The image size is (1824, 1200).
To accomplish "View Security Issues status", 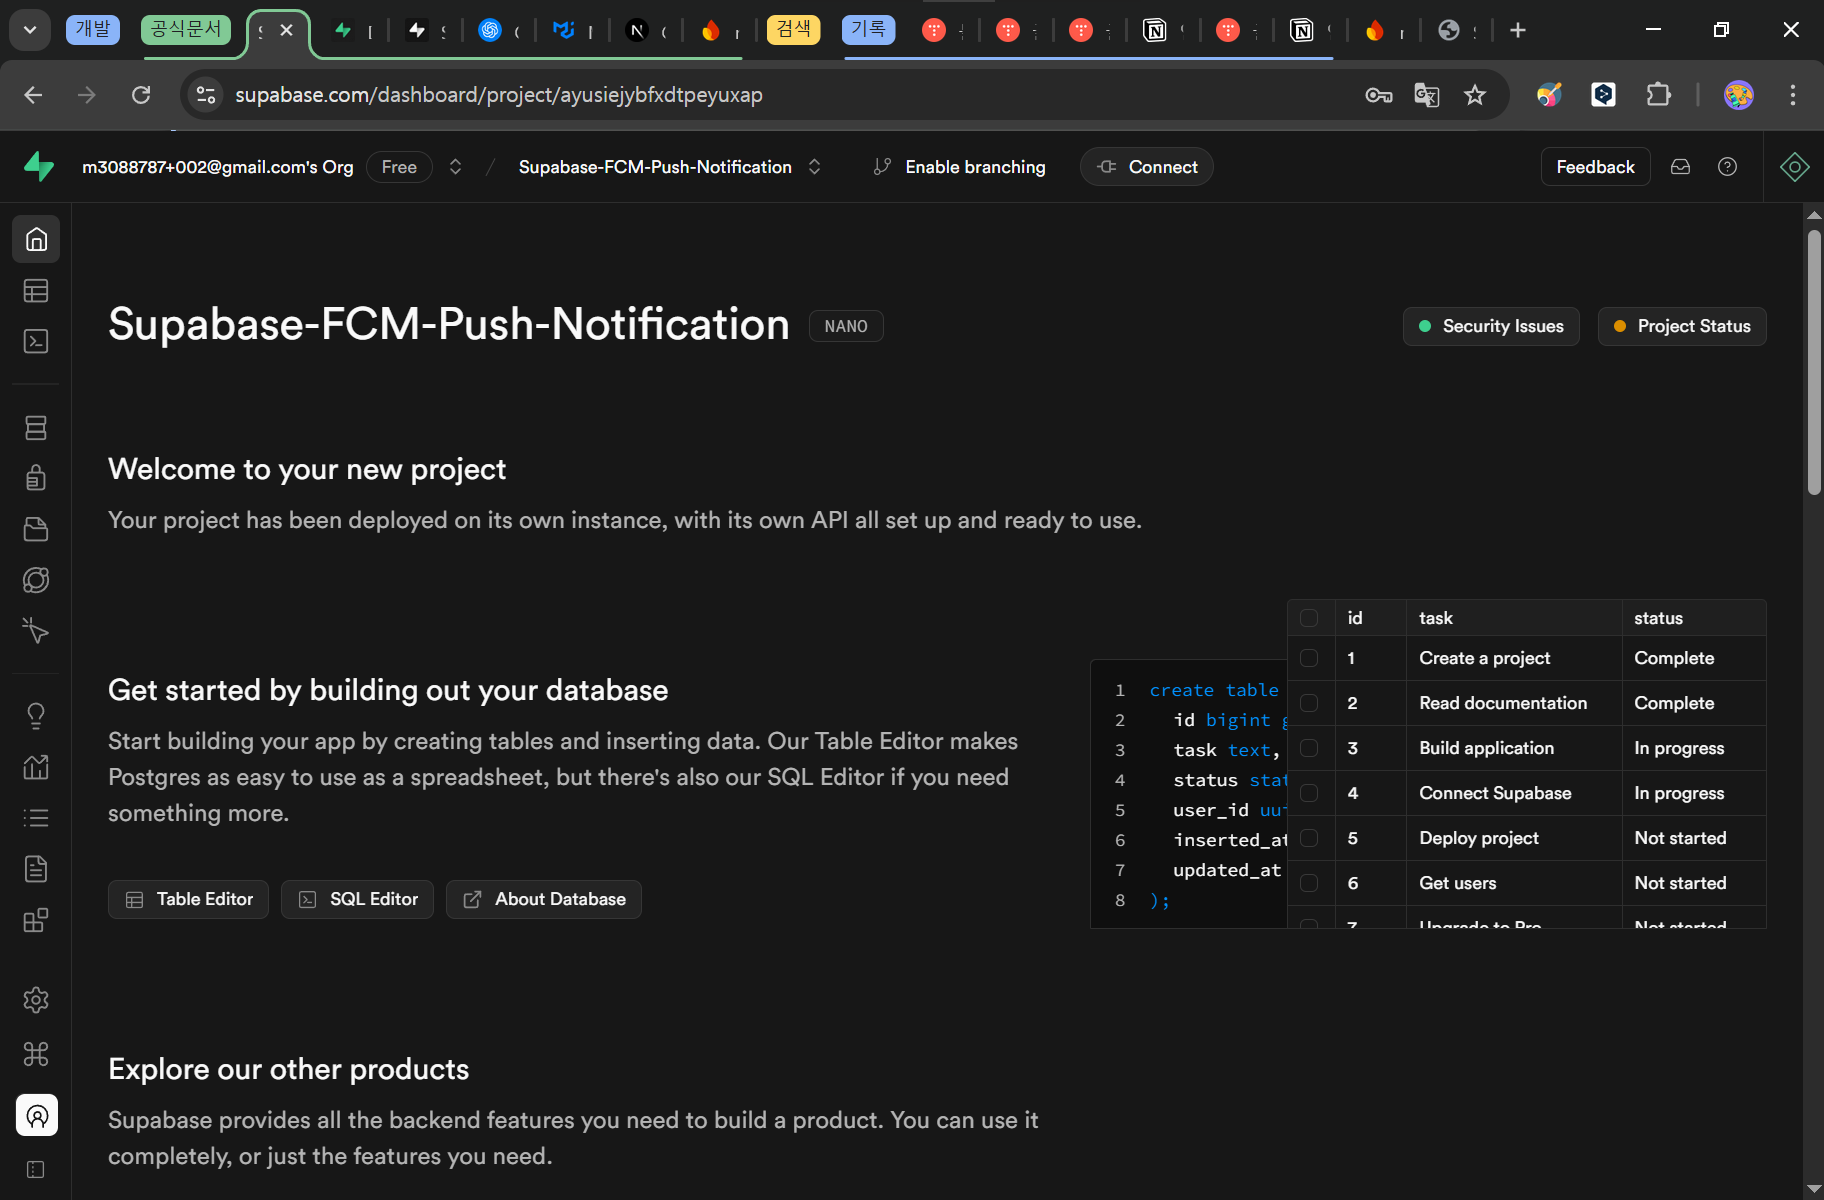I will [x=1491, y=326].
